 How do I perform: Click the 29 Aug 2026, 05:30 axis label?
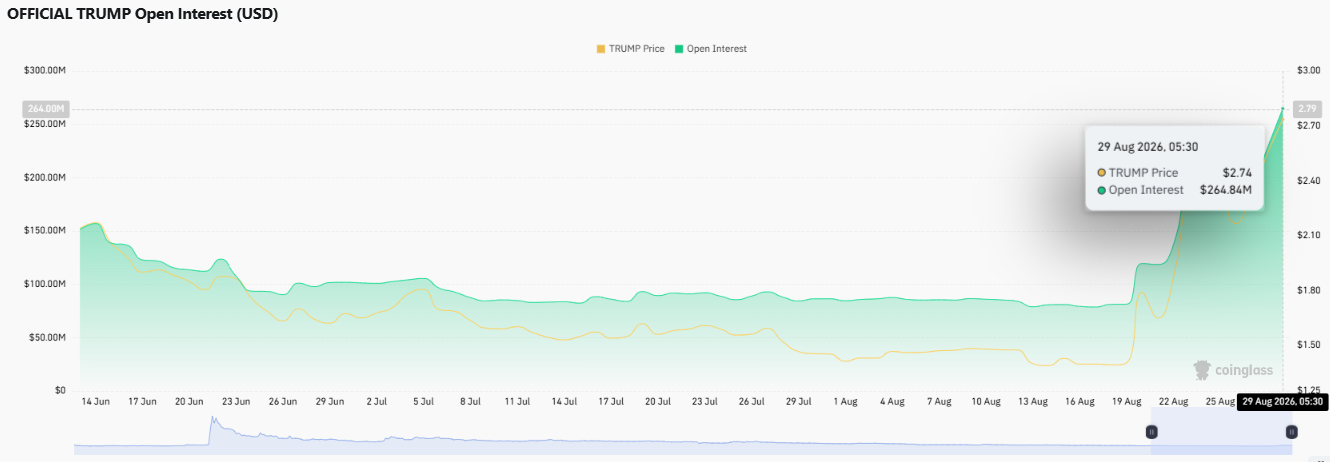1283,402
